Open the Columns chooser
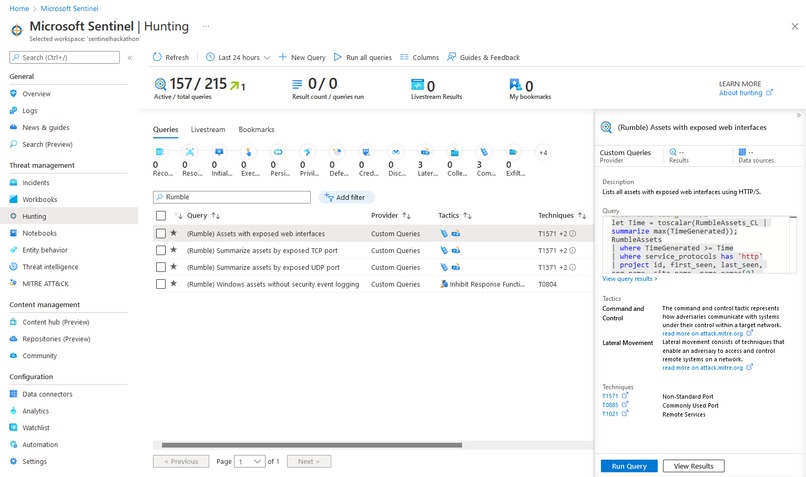 click(x=419, y=57)
